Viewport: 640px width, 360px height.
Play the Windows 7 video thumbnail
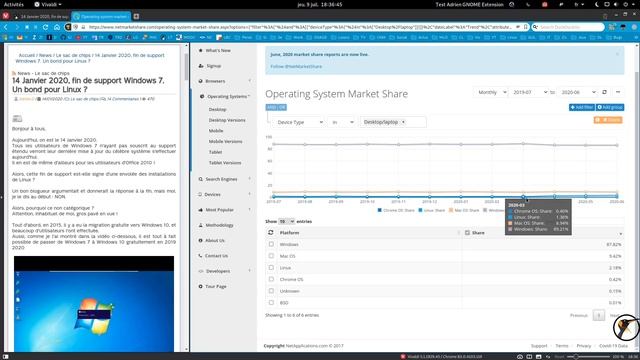[94, 304]
